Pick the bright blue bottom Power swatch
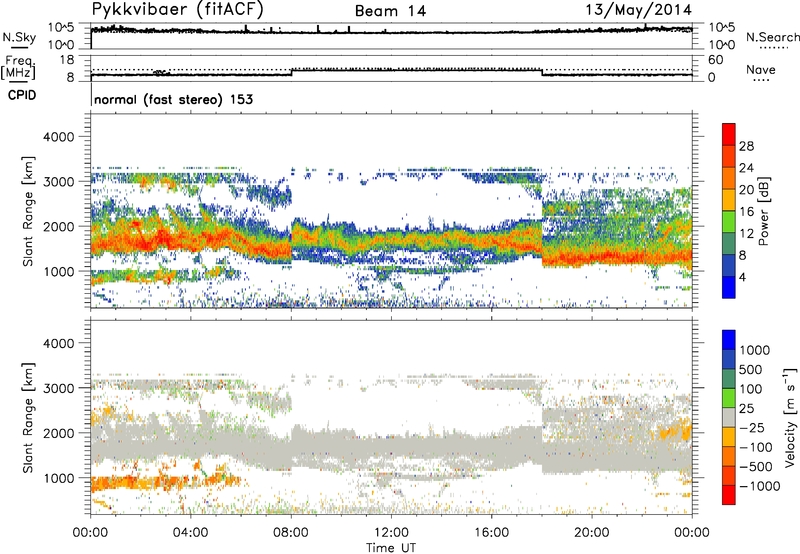This screenshot has width=800, height=554. pos(729,287)
